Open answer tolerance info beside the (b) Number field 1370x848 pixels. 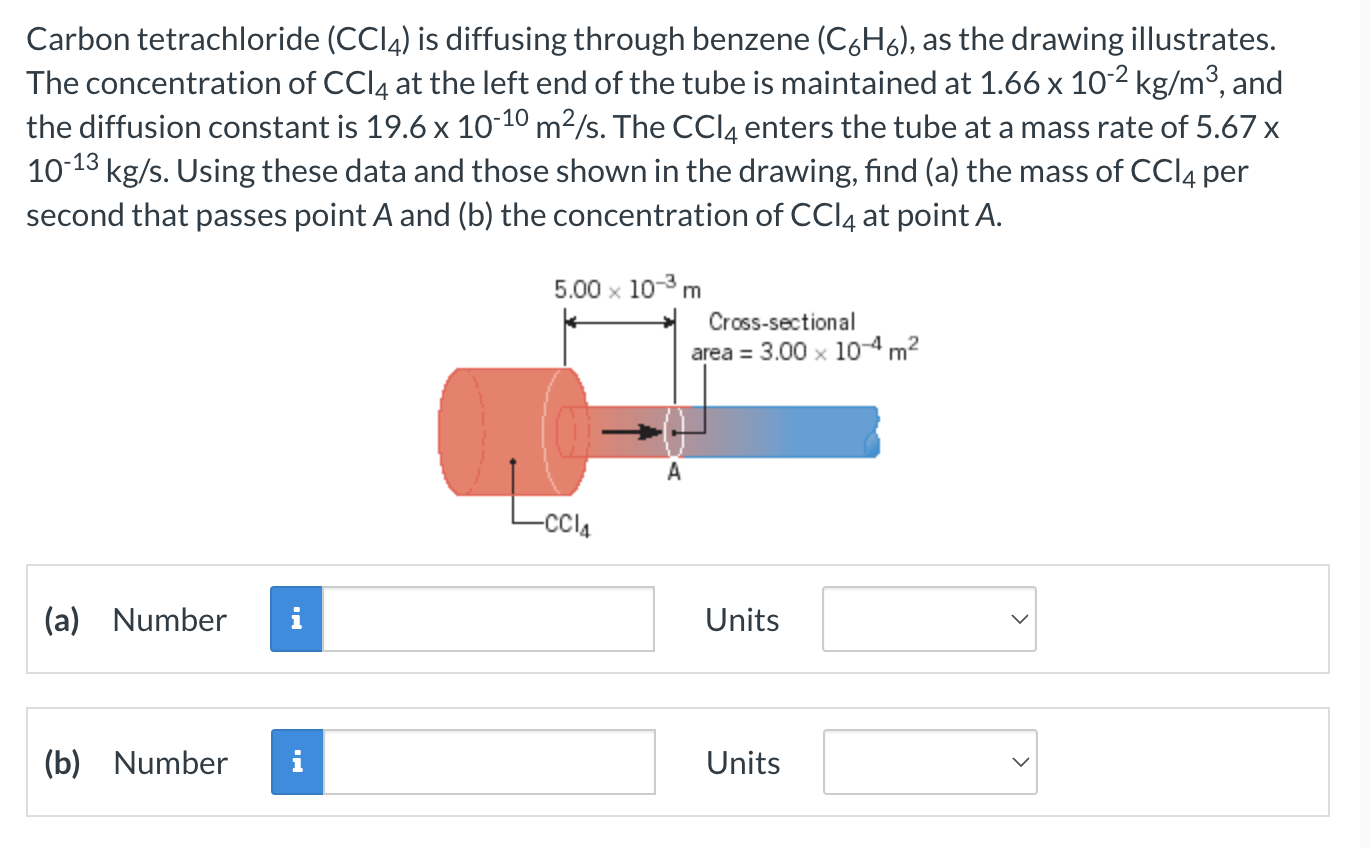coord(296,762)
